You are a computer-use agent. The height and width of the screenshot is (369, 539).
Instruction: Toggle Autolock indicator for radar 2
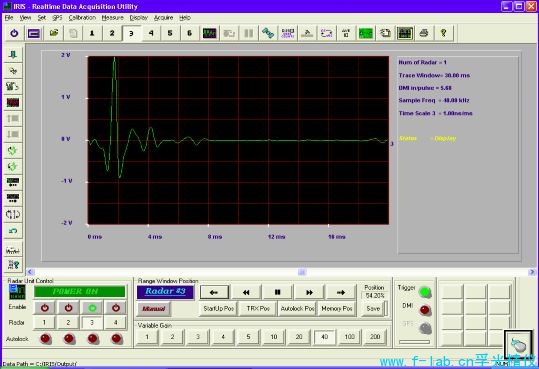(69, 339)
